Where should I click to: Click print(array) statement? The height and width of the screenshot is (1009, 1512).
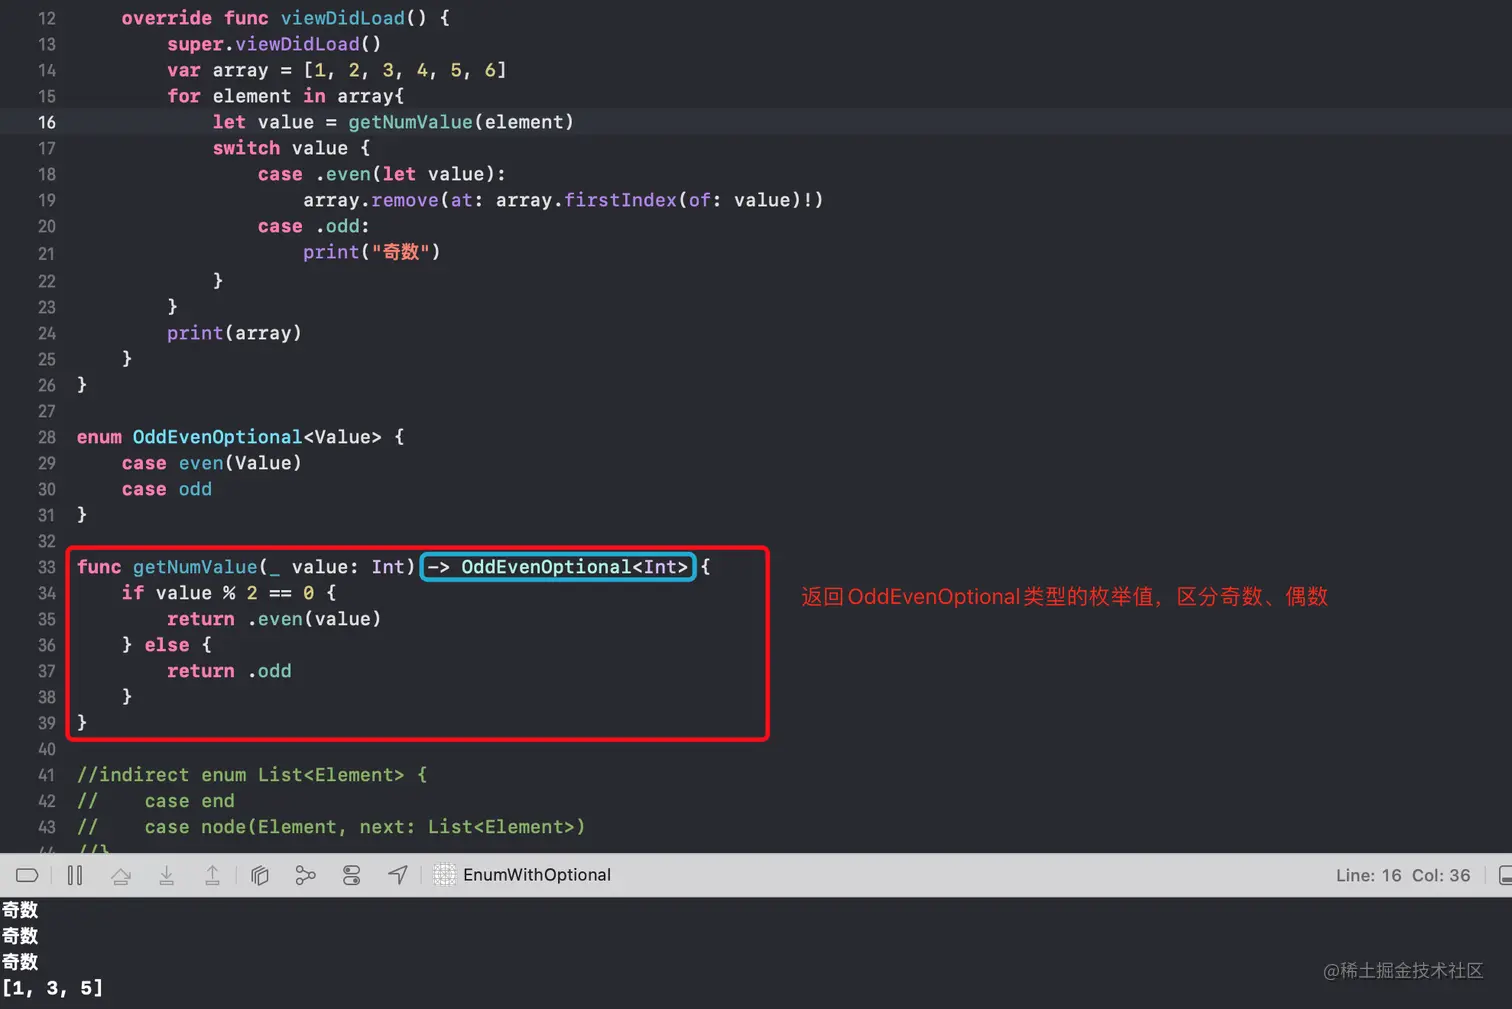234,333
